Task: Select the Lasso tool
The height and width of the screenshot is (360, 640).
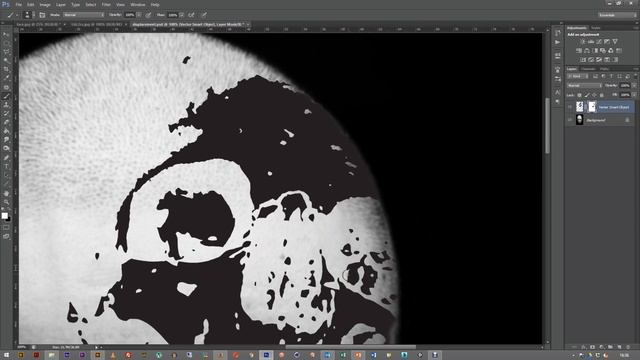Action: (6, 52)
